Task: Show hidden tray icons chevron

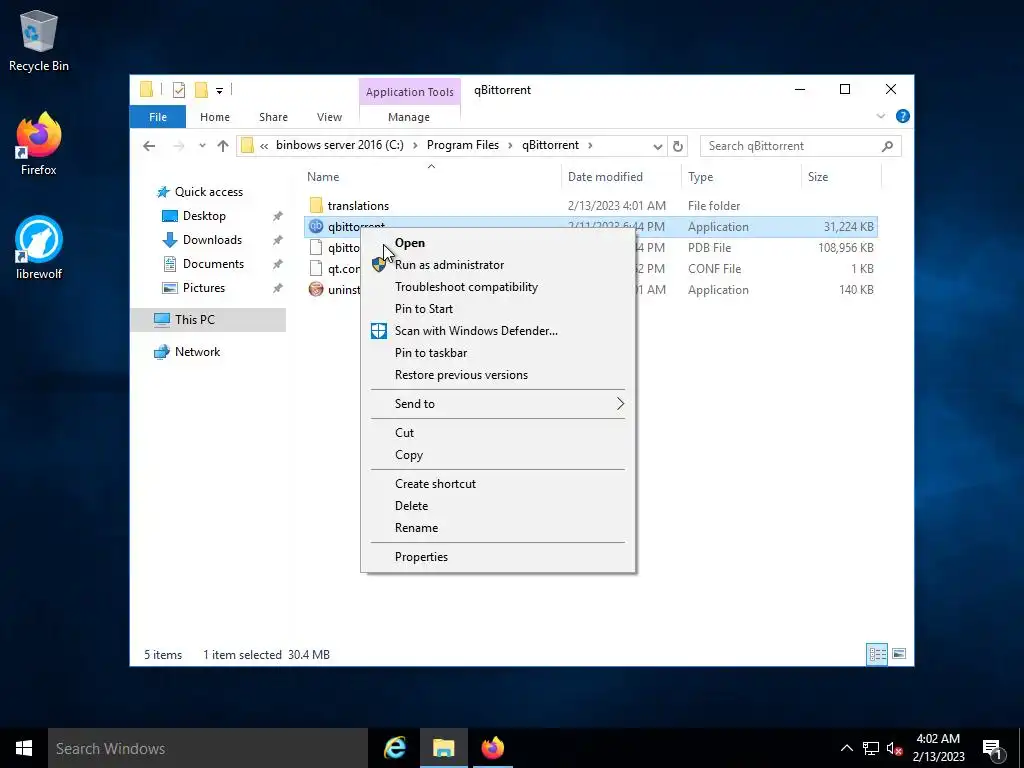Action: [x=846, y=748]
